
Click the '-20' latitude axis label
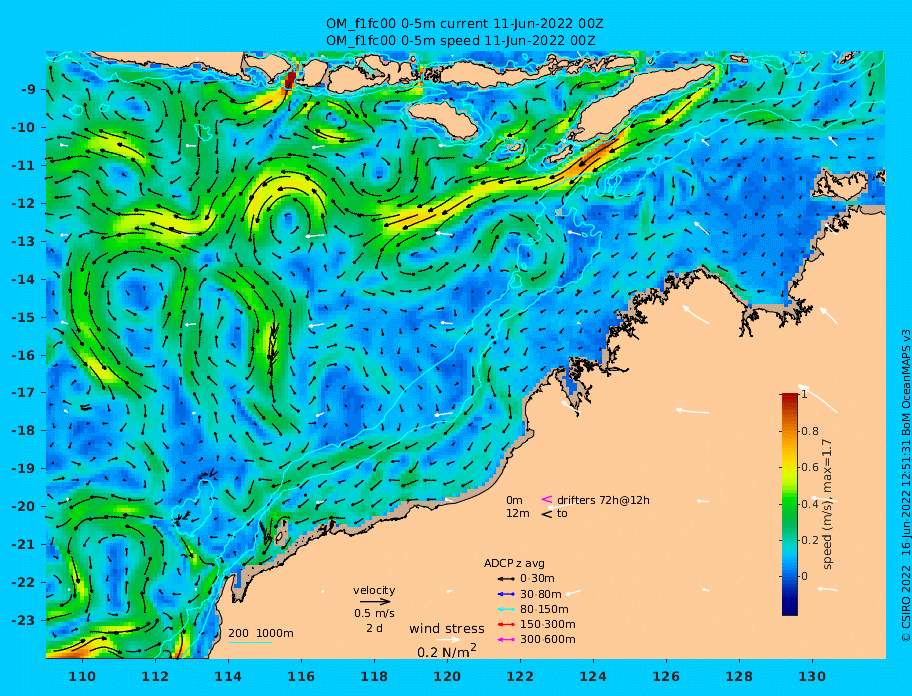point(24,506)
